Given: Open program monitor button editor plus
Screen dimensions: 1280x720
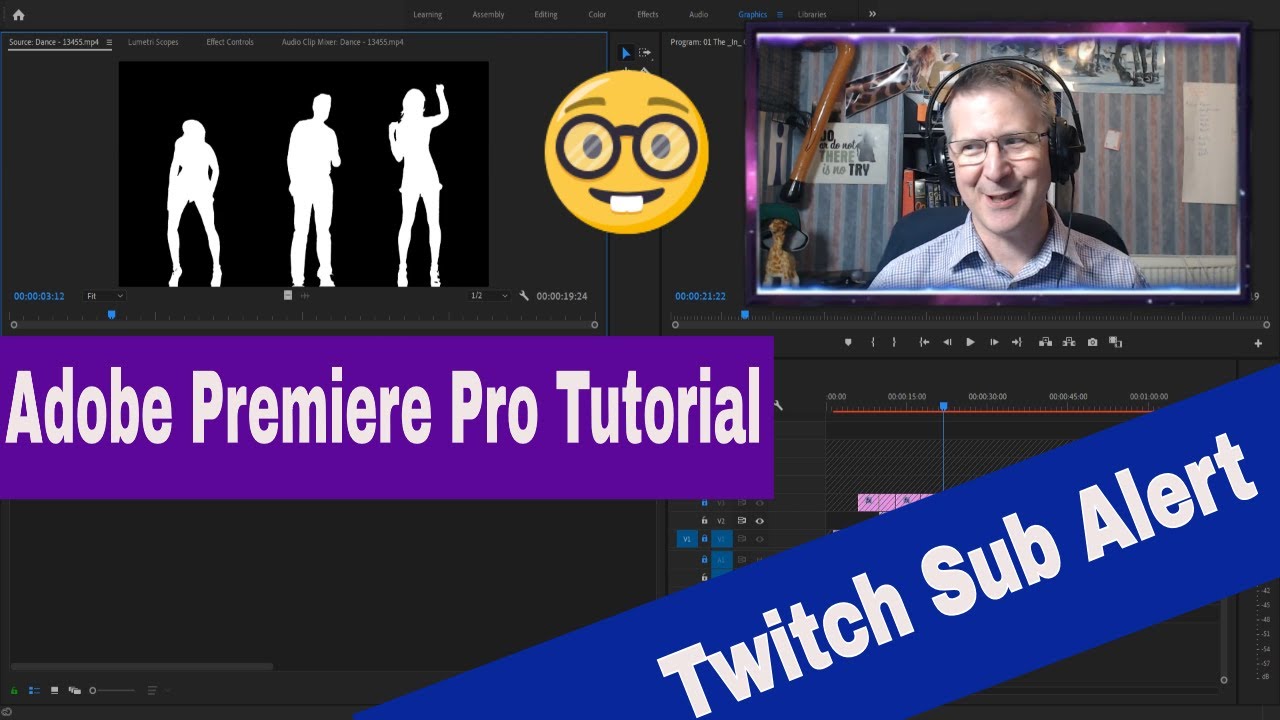Looking at the screenshot, I should click(x=1258, y=343).
